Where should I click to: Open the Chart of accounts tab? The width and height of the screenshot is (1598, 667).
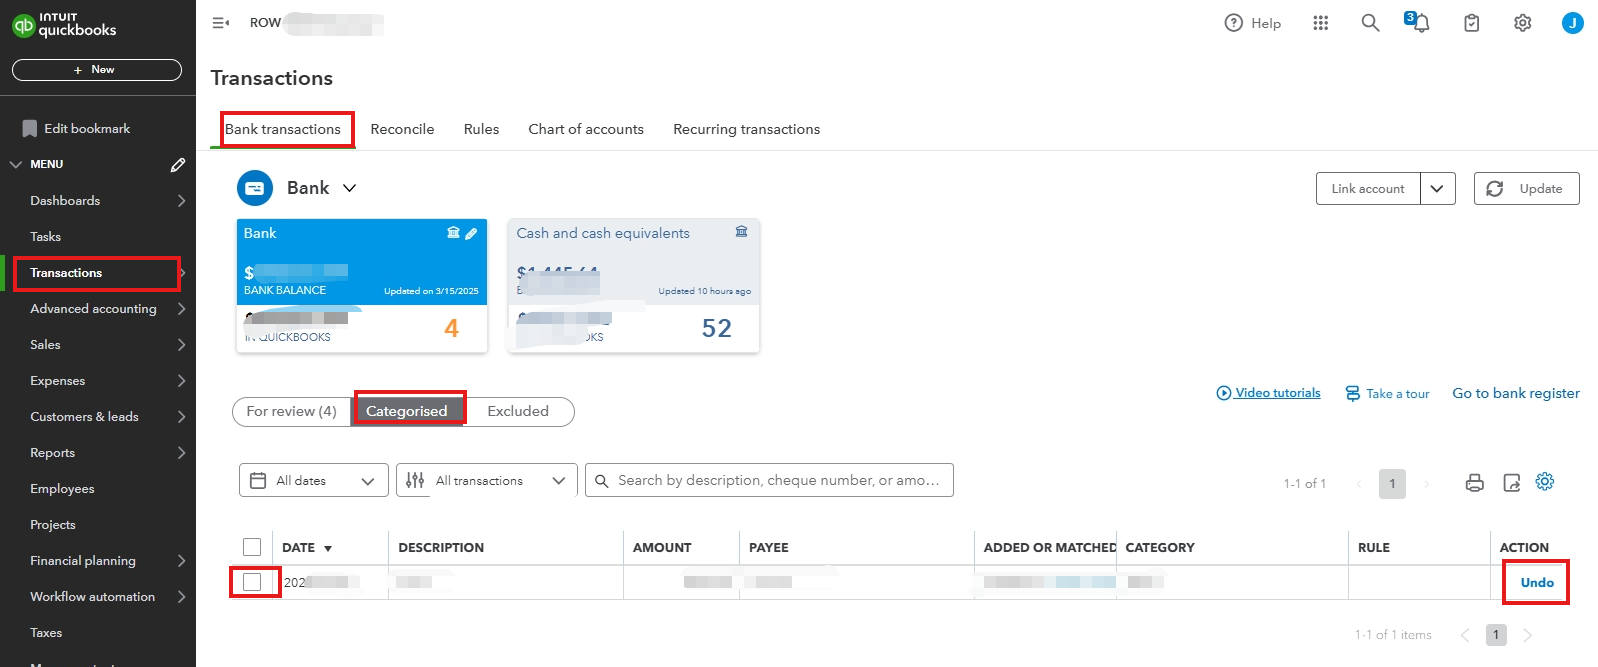(x=586, y=129)
